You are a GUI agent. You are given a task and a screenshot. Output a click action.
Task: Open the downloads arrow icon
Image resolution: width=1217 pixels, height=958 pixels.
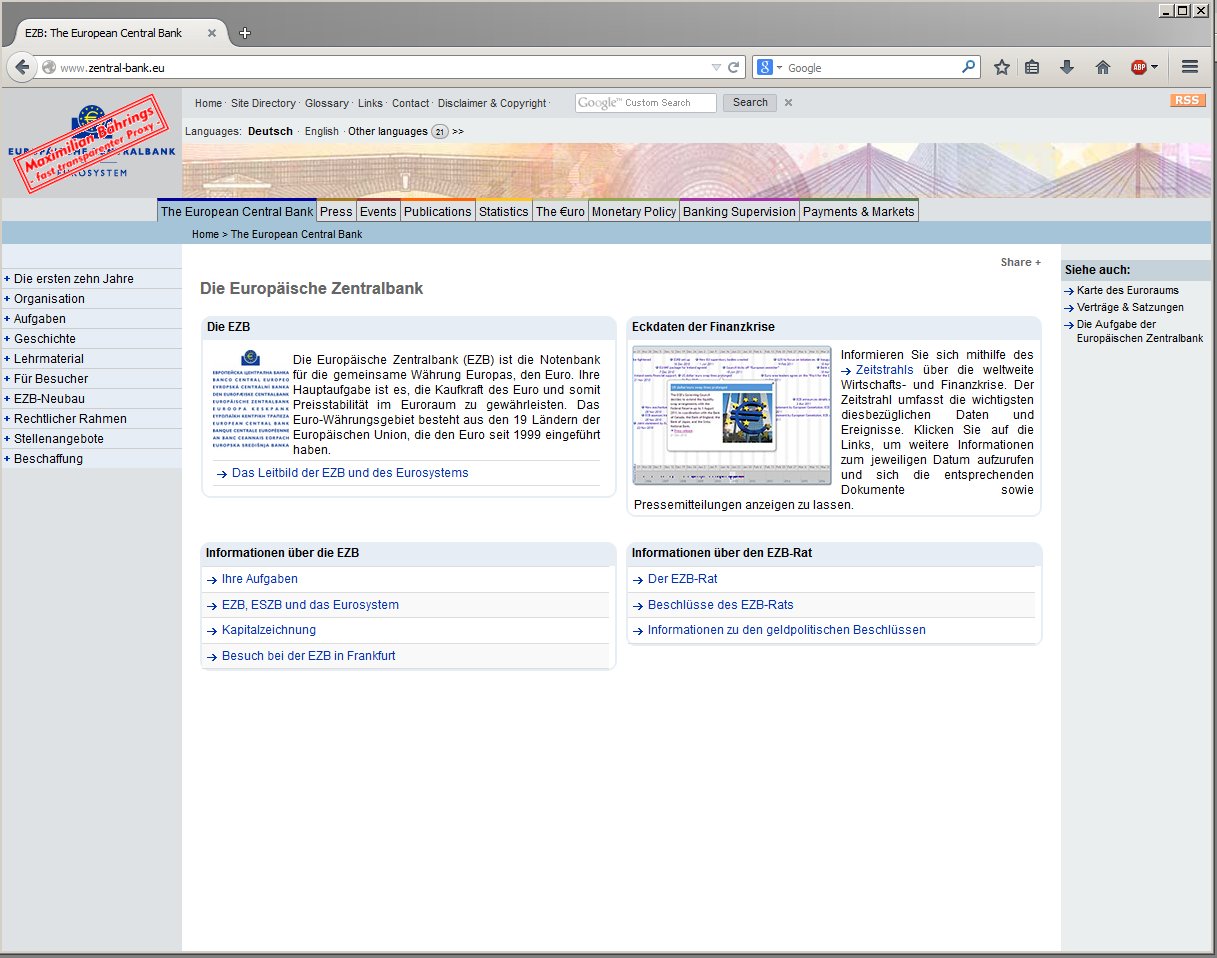(1067, 67)
